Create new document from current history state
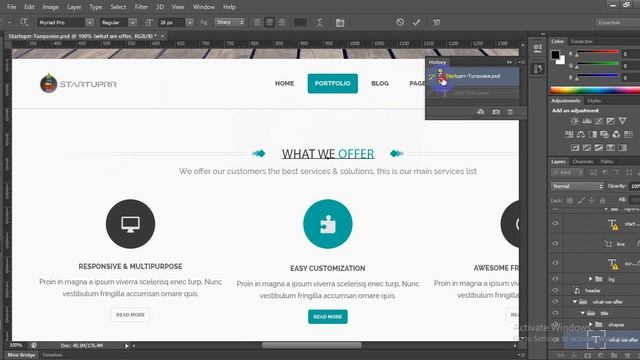Image resolution: width=640 pixels, height=360 pixels. 480,112
